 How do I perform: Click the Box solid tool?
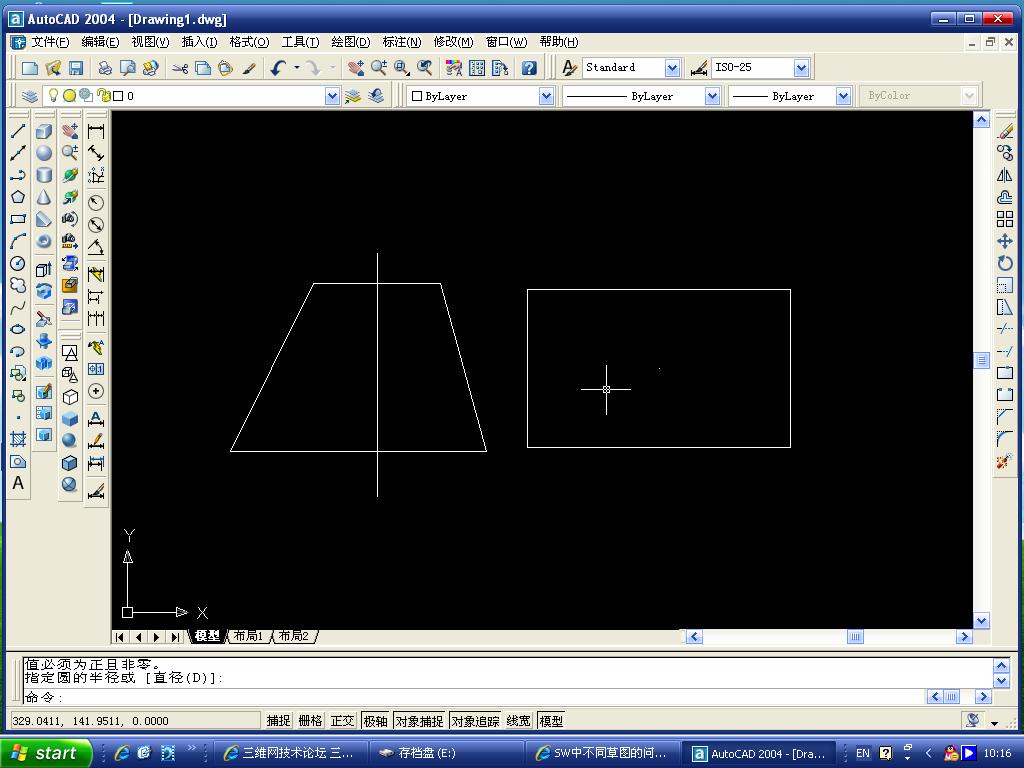pos(44,131)
